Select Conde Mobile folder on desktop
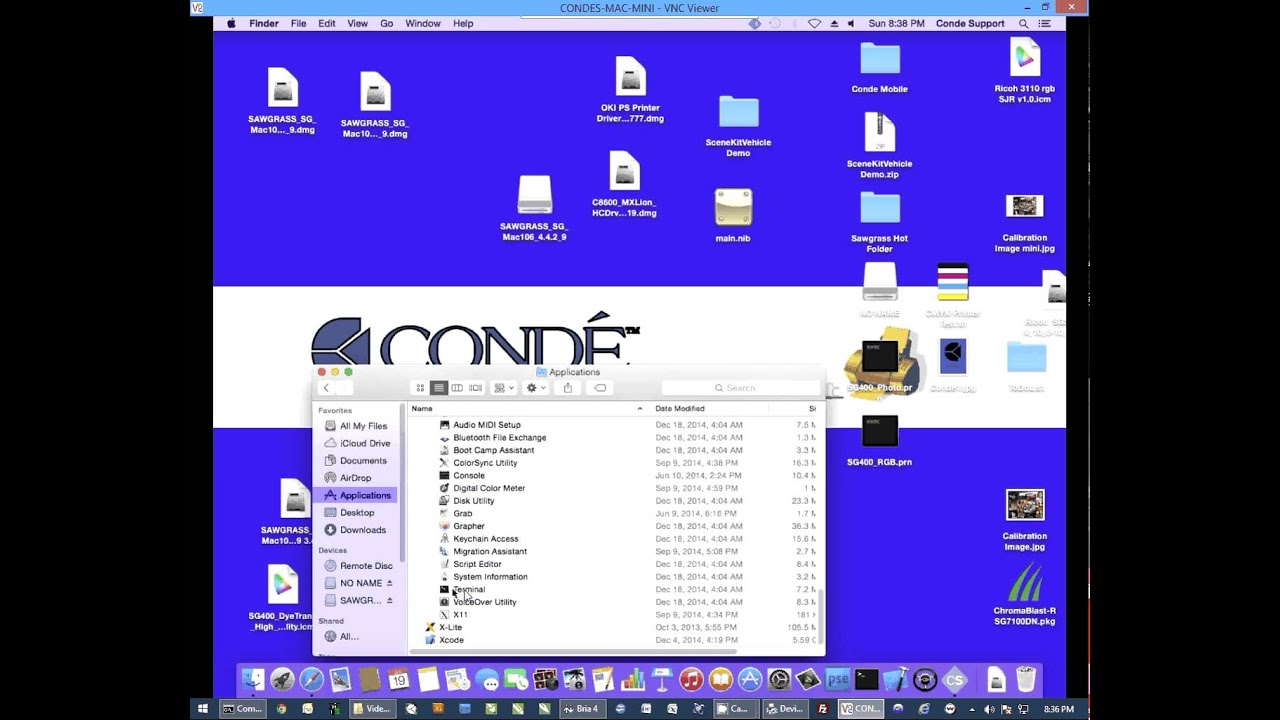The image size is (1280, 720). click(x=880, y=67)
